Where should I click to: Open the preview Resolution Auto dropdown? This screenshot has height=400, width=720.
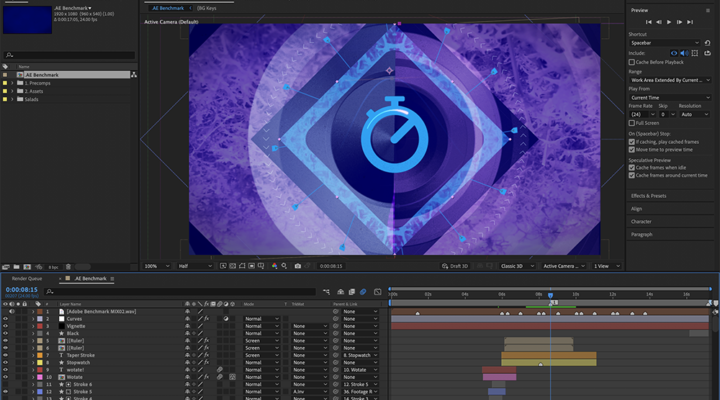click(x=694, y=114)
